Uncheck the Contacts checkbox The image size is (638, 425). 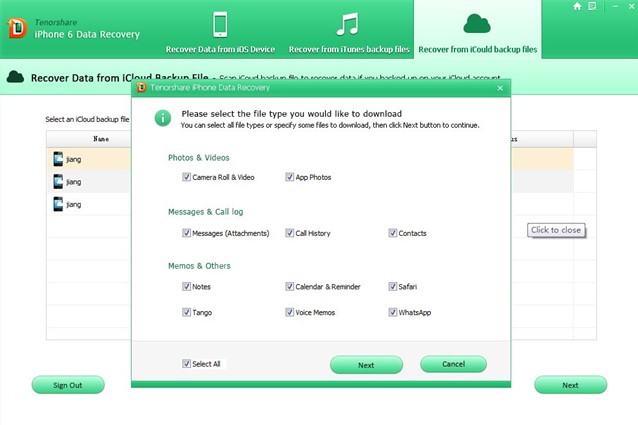393,233
